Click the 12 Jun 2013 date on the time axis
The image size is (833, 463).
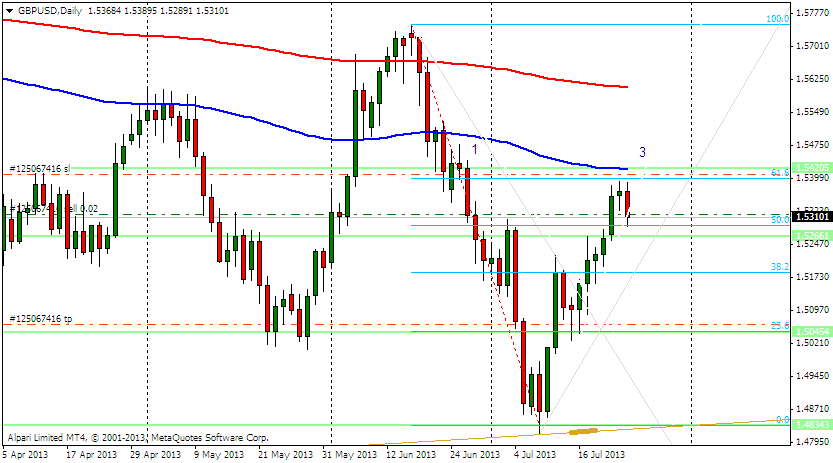(411, 455)
